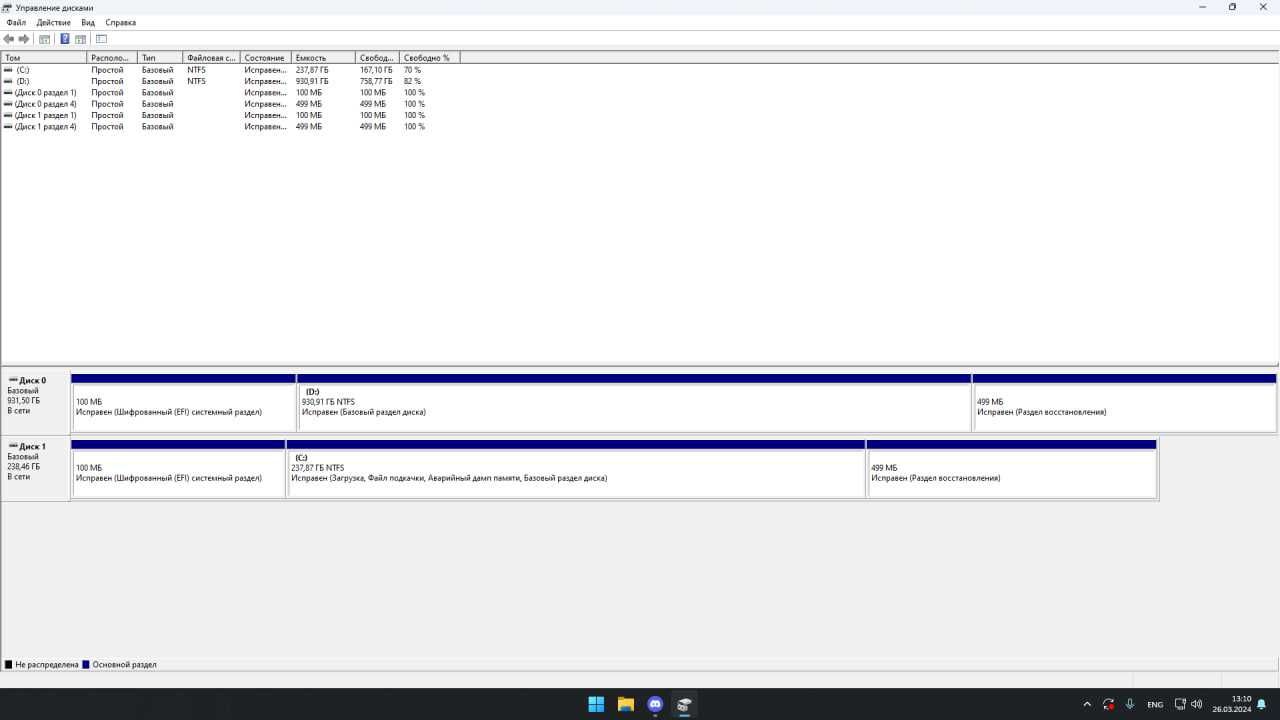Click the microphone tray icon
This screenshot has height=720, width=1280.
click(1130, 704)
